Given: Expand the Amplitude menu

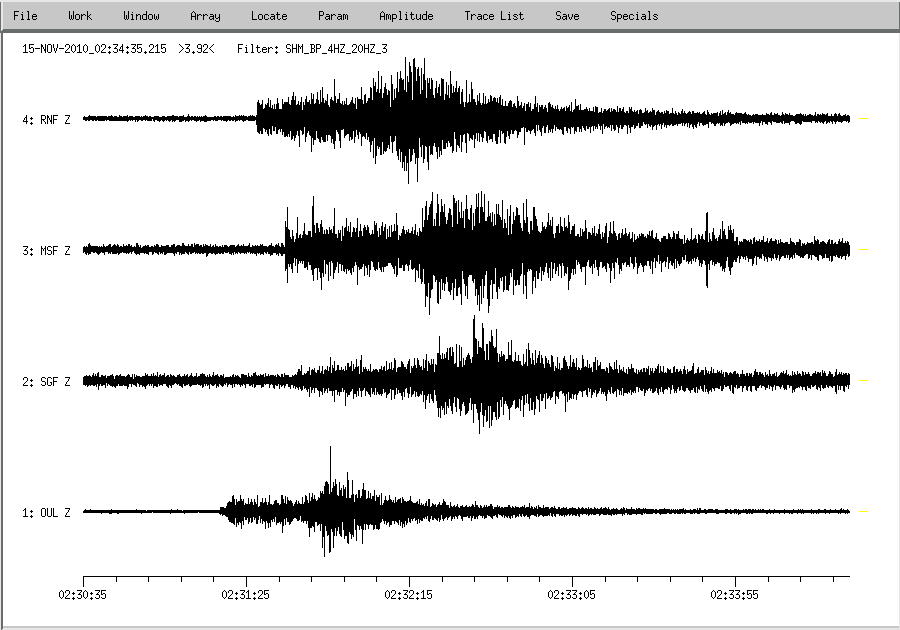Looking at the screenshot, I should pos(406,16).
